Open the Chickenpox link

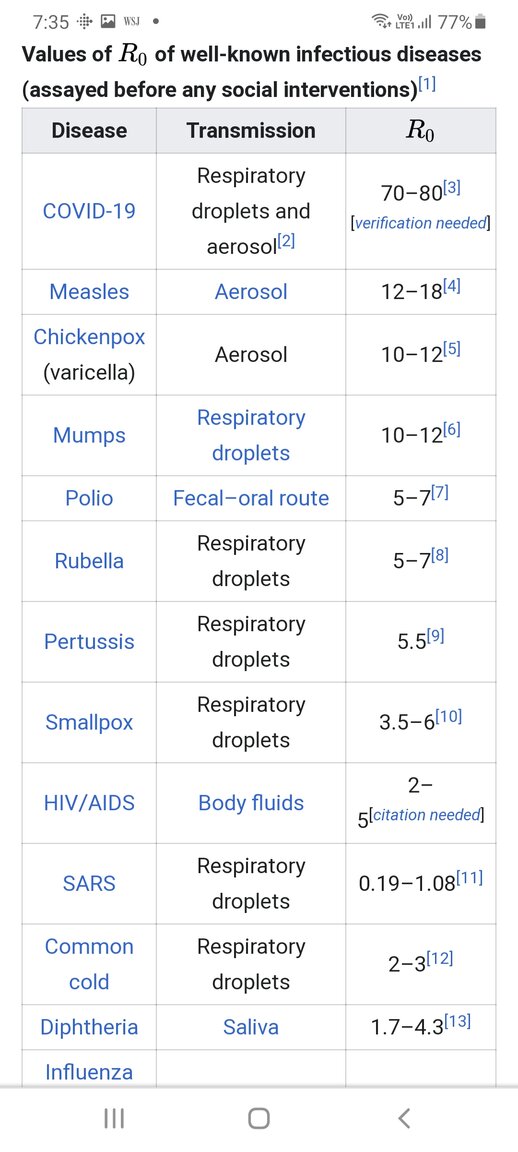(x=89, y=337)
